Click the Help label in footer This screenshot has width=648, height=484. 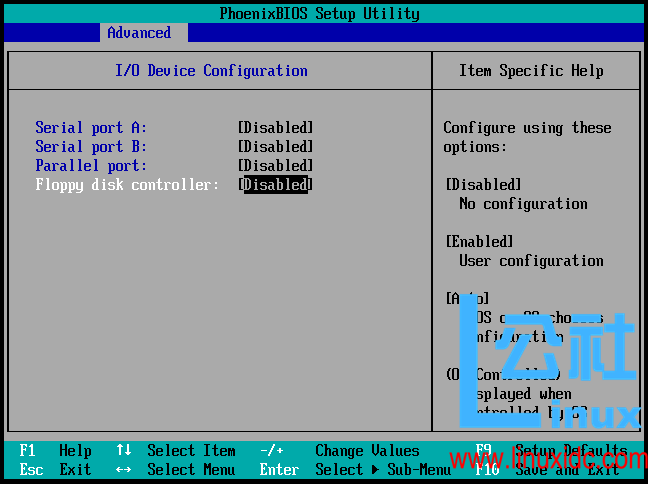pyautogui.click(x=75, y=451)
